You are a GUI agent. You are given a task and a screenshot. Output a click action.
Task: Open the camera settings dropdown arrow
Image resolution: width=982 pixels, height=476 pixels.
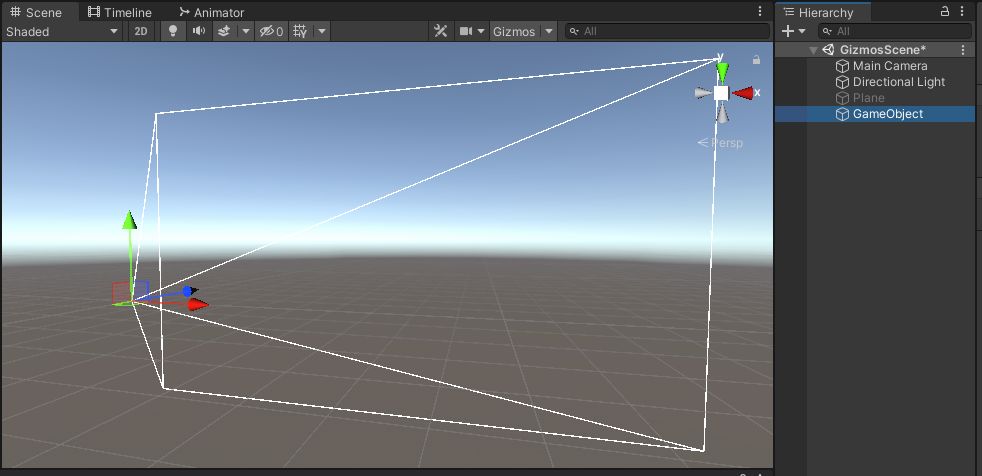481,31
